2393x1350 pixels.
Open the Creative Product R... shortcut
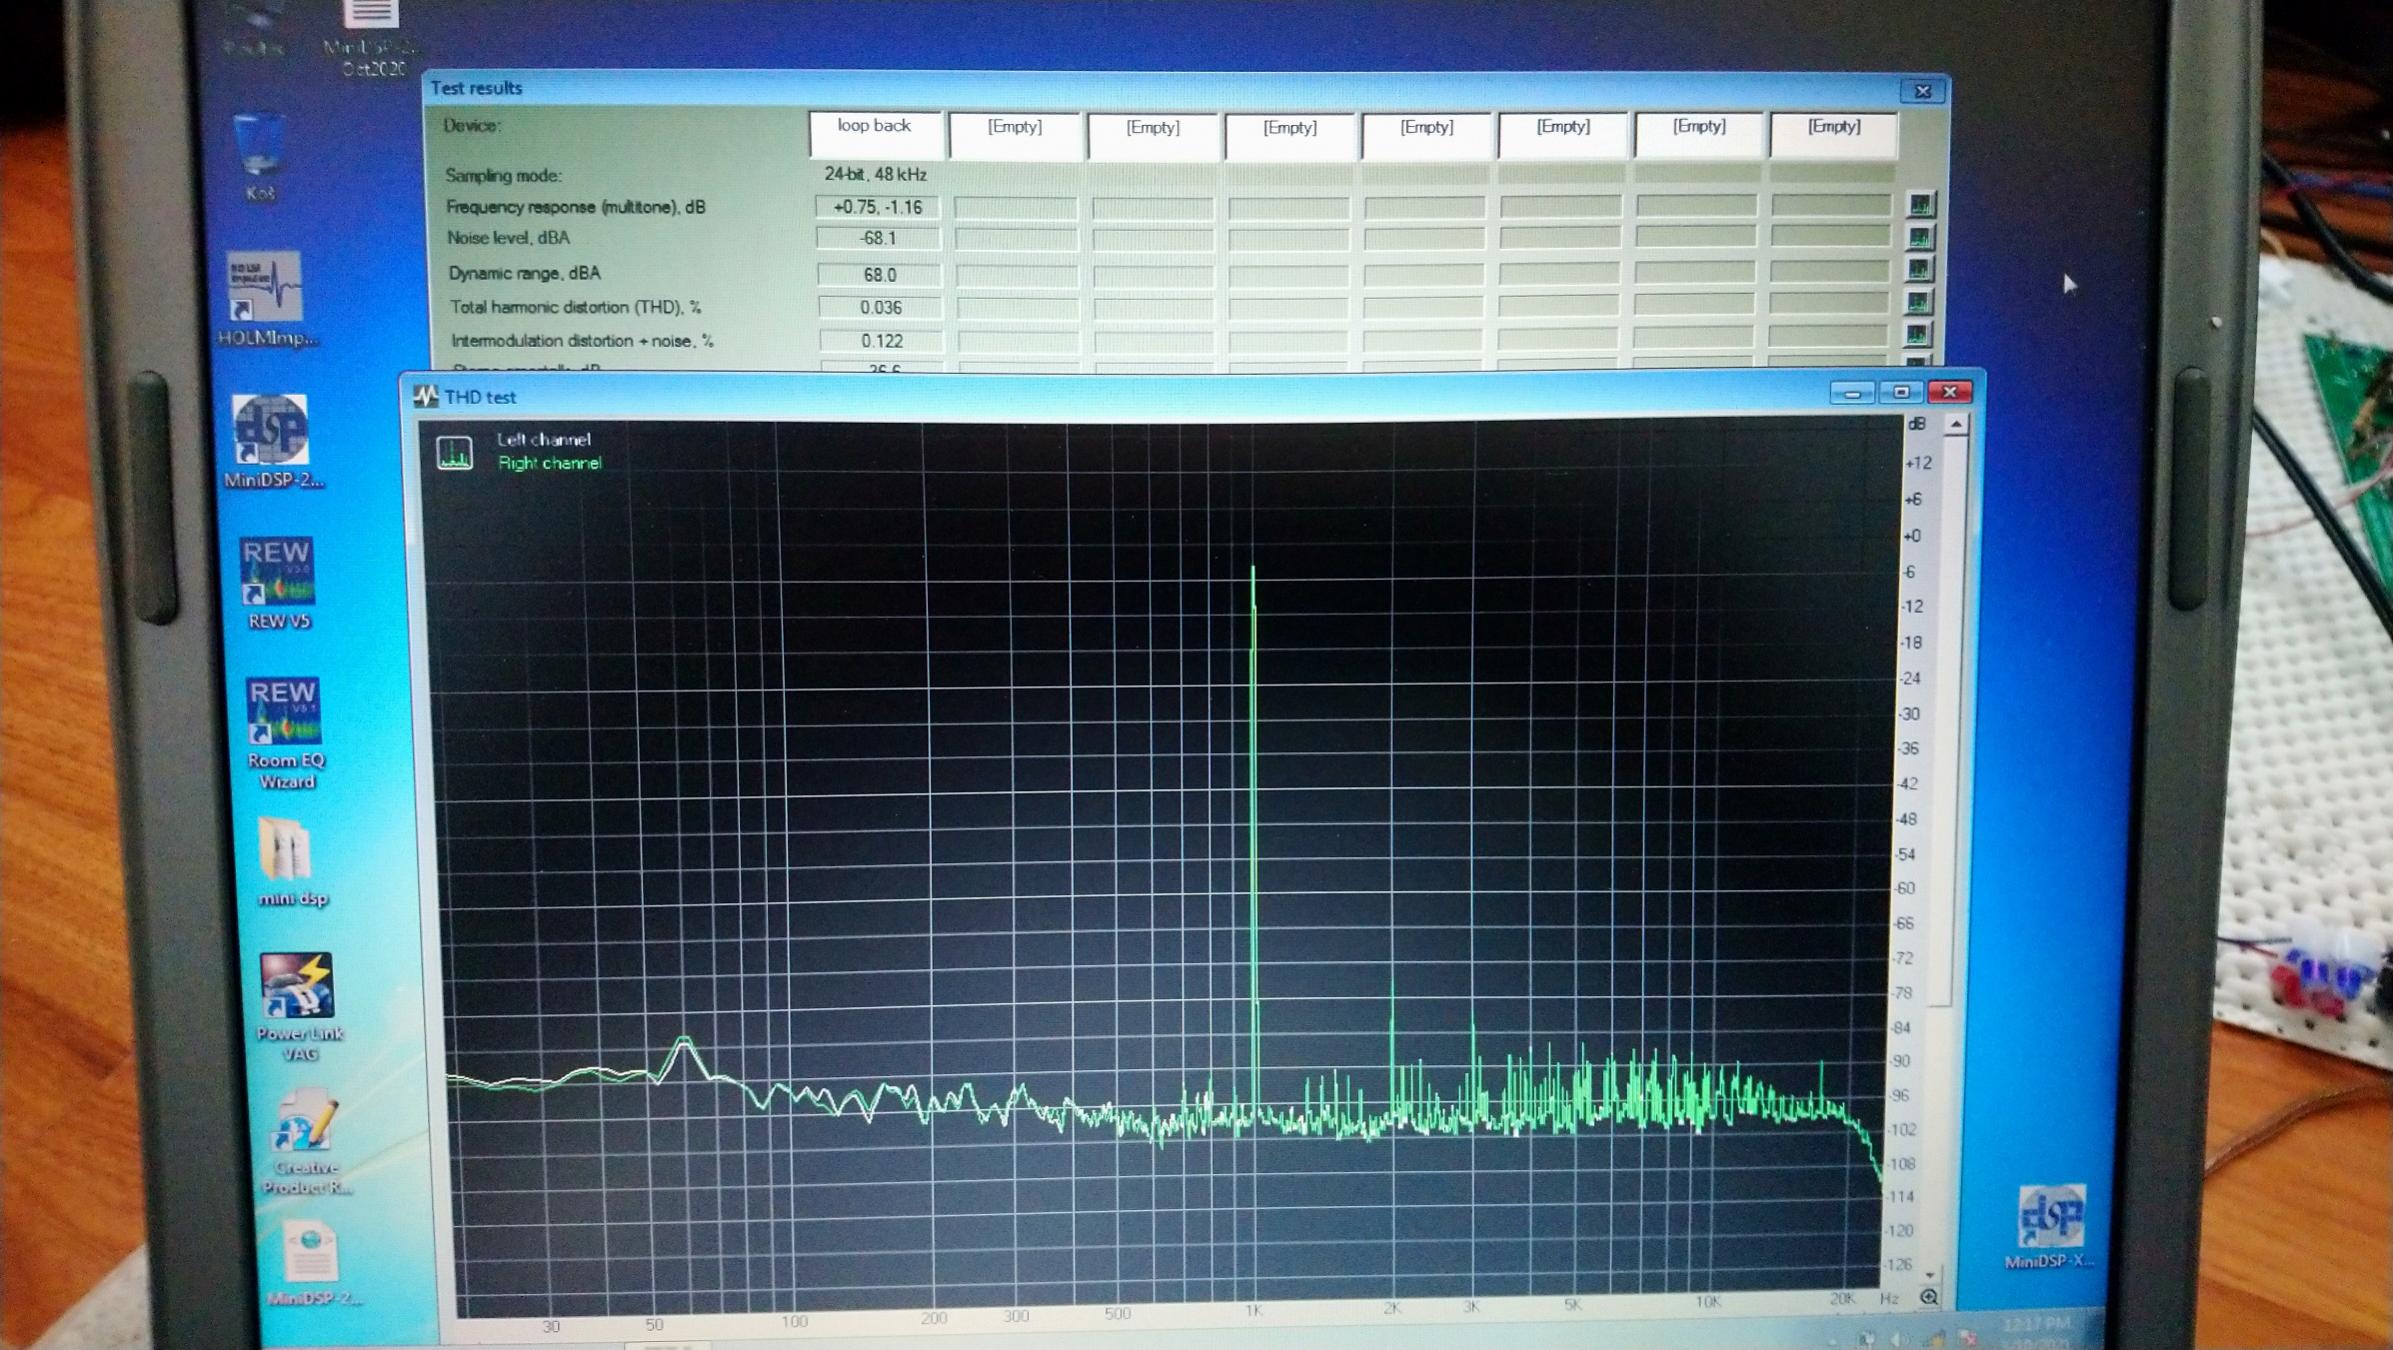coord(305,1144)
